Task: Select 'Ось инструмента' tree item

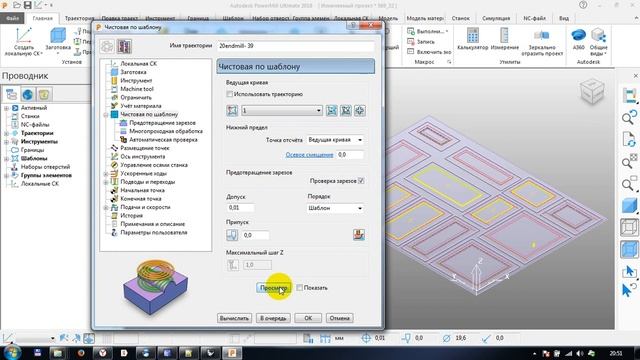Action: click(142, 157)
